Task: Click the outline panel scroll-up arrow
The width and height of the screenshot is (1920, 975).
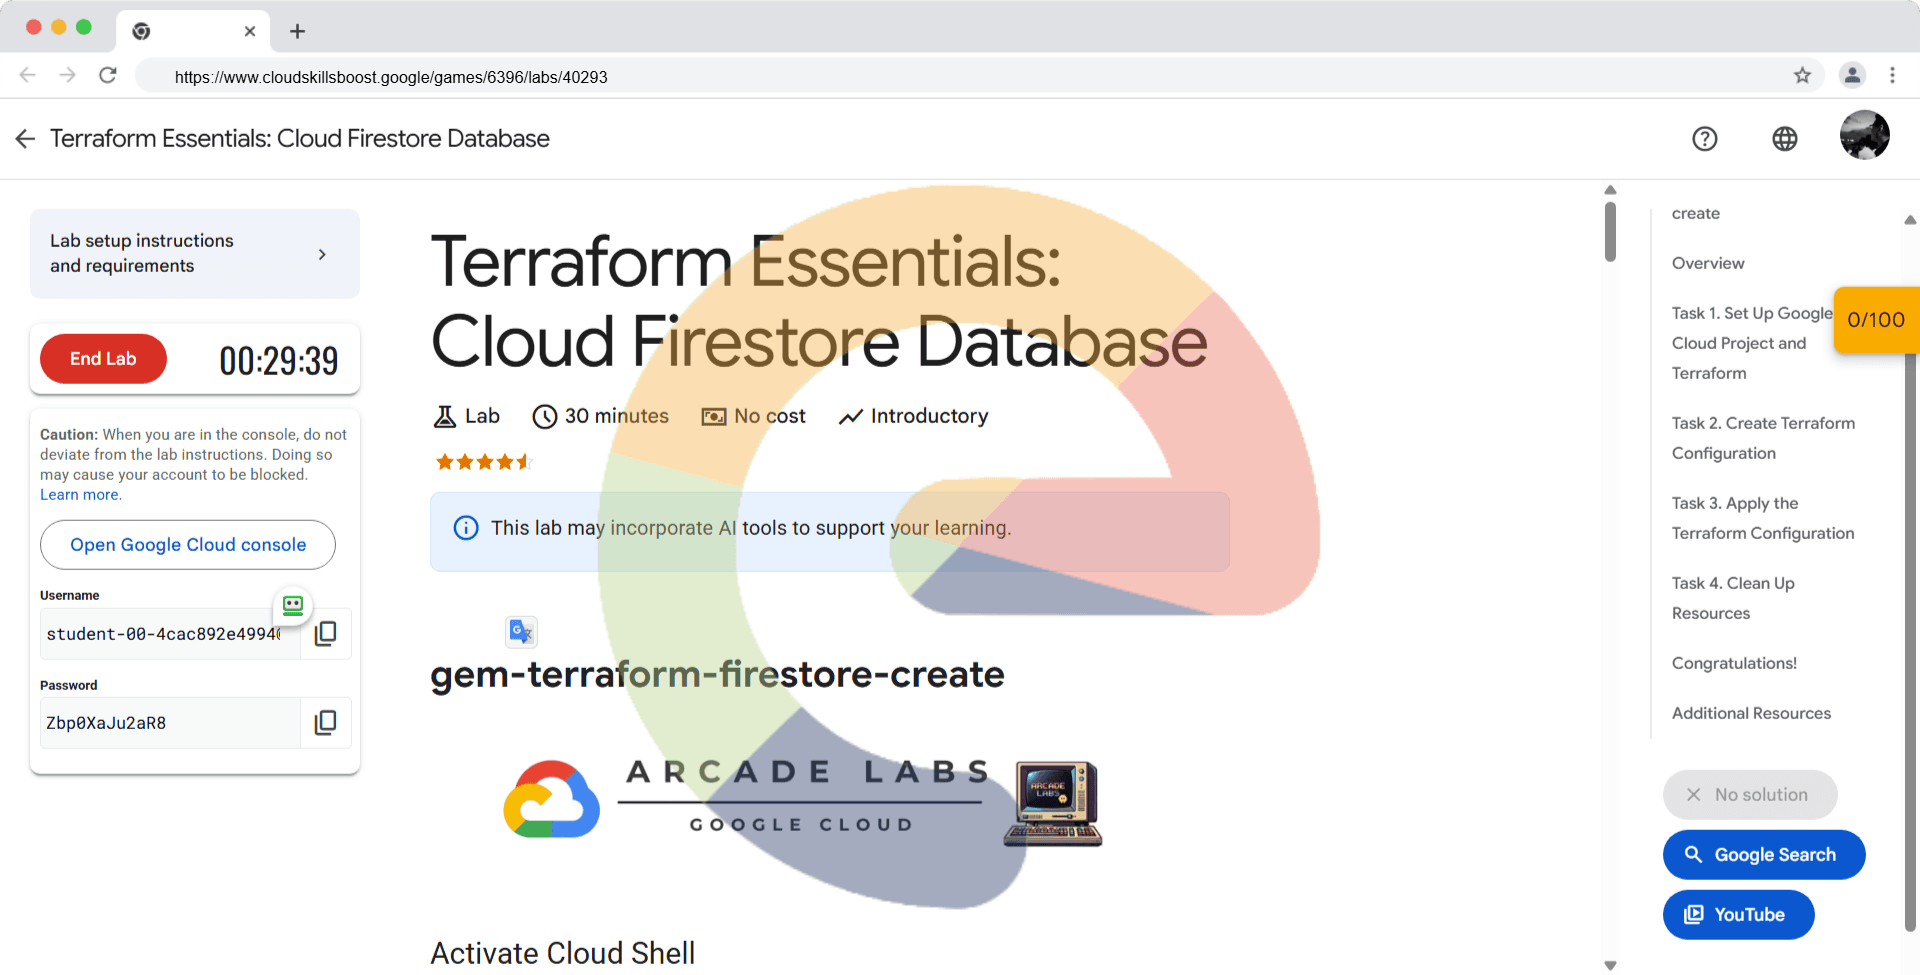Action: point(1910,220)
